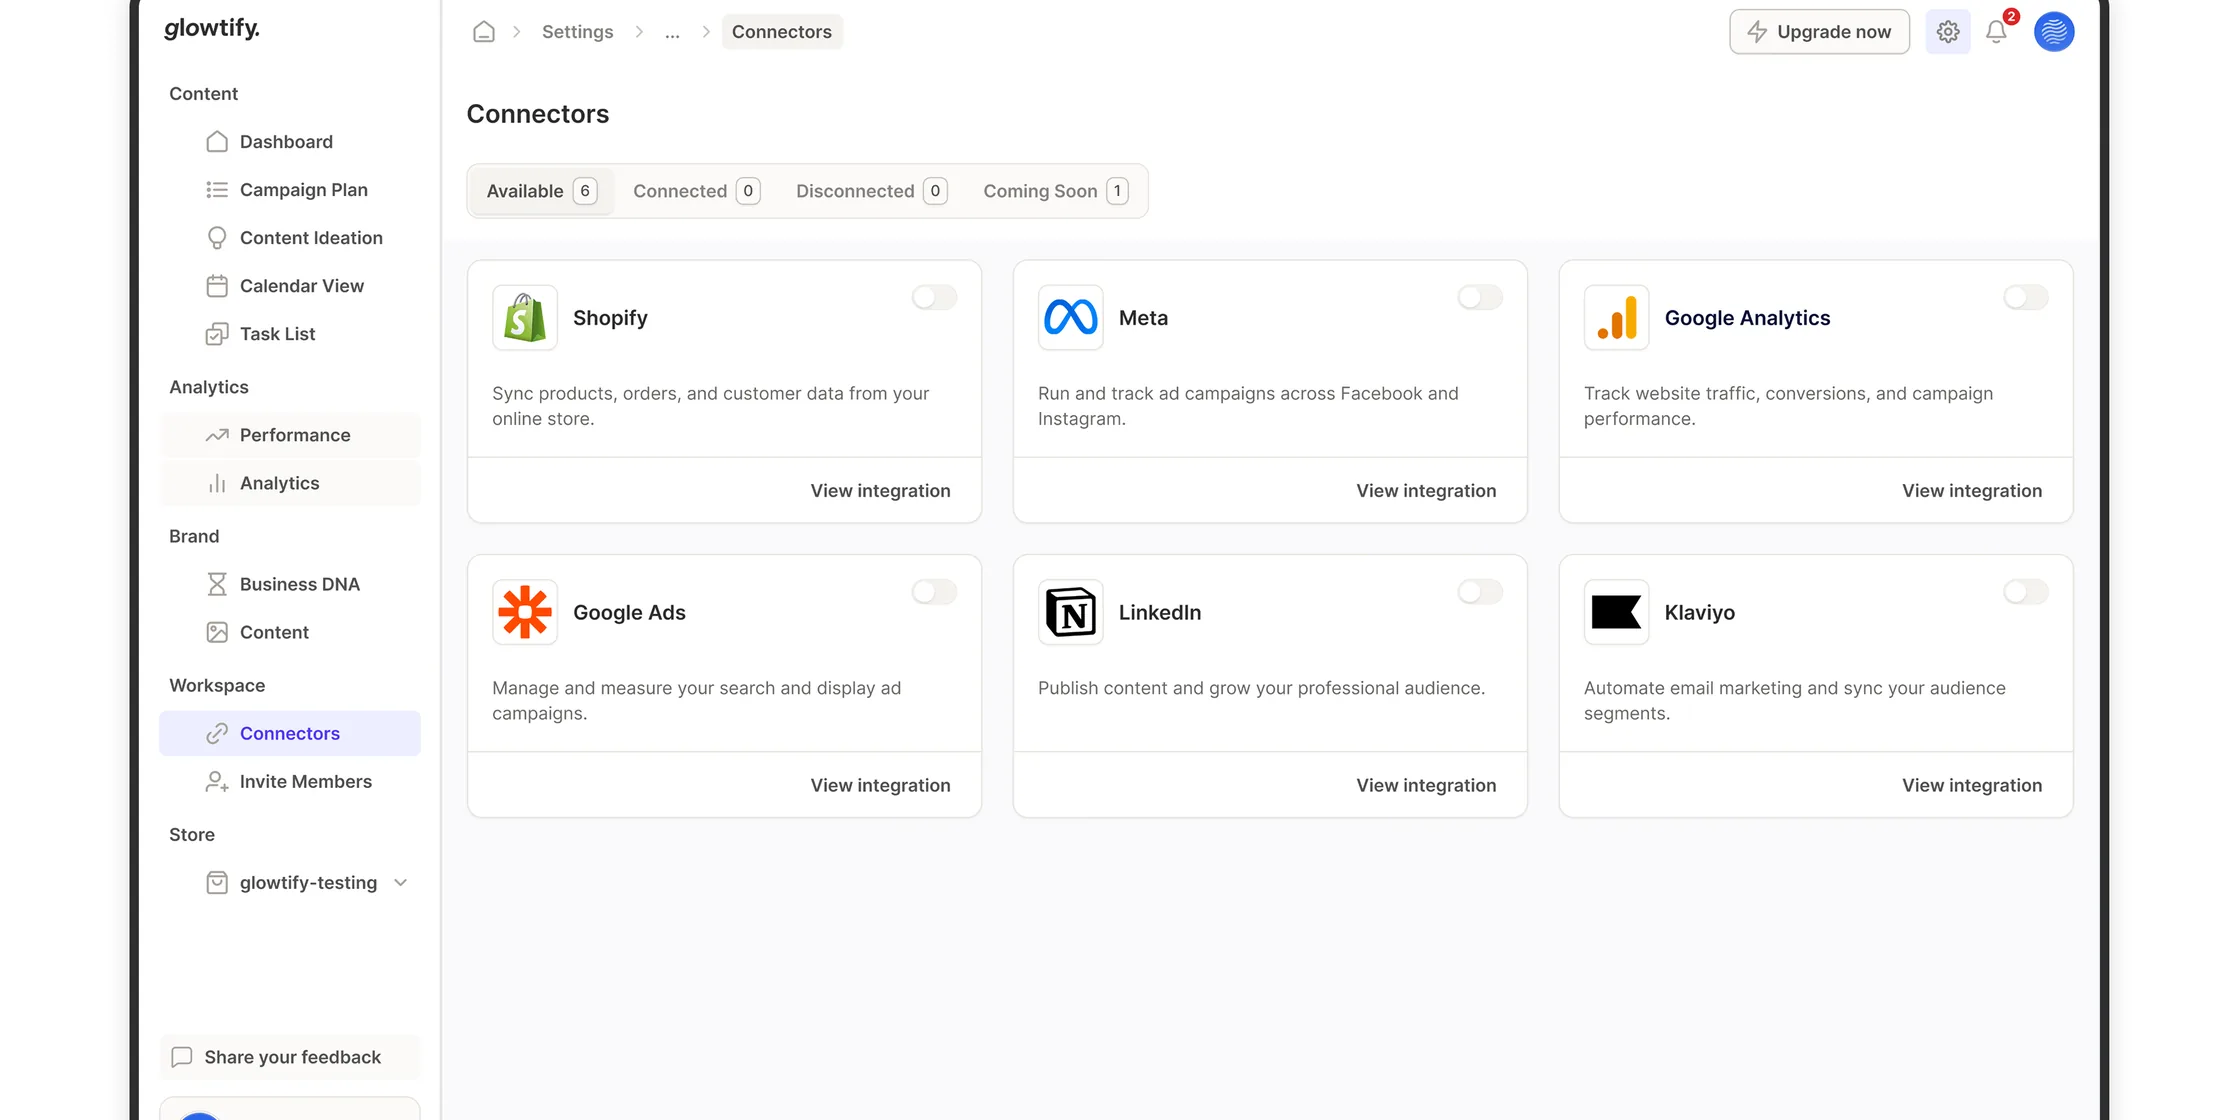Go to Campaign Plan in sidebar
The image size is (2240, 1120).
[x=290, y=190]
